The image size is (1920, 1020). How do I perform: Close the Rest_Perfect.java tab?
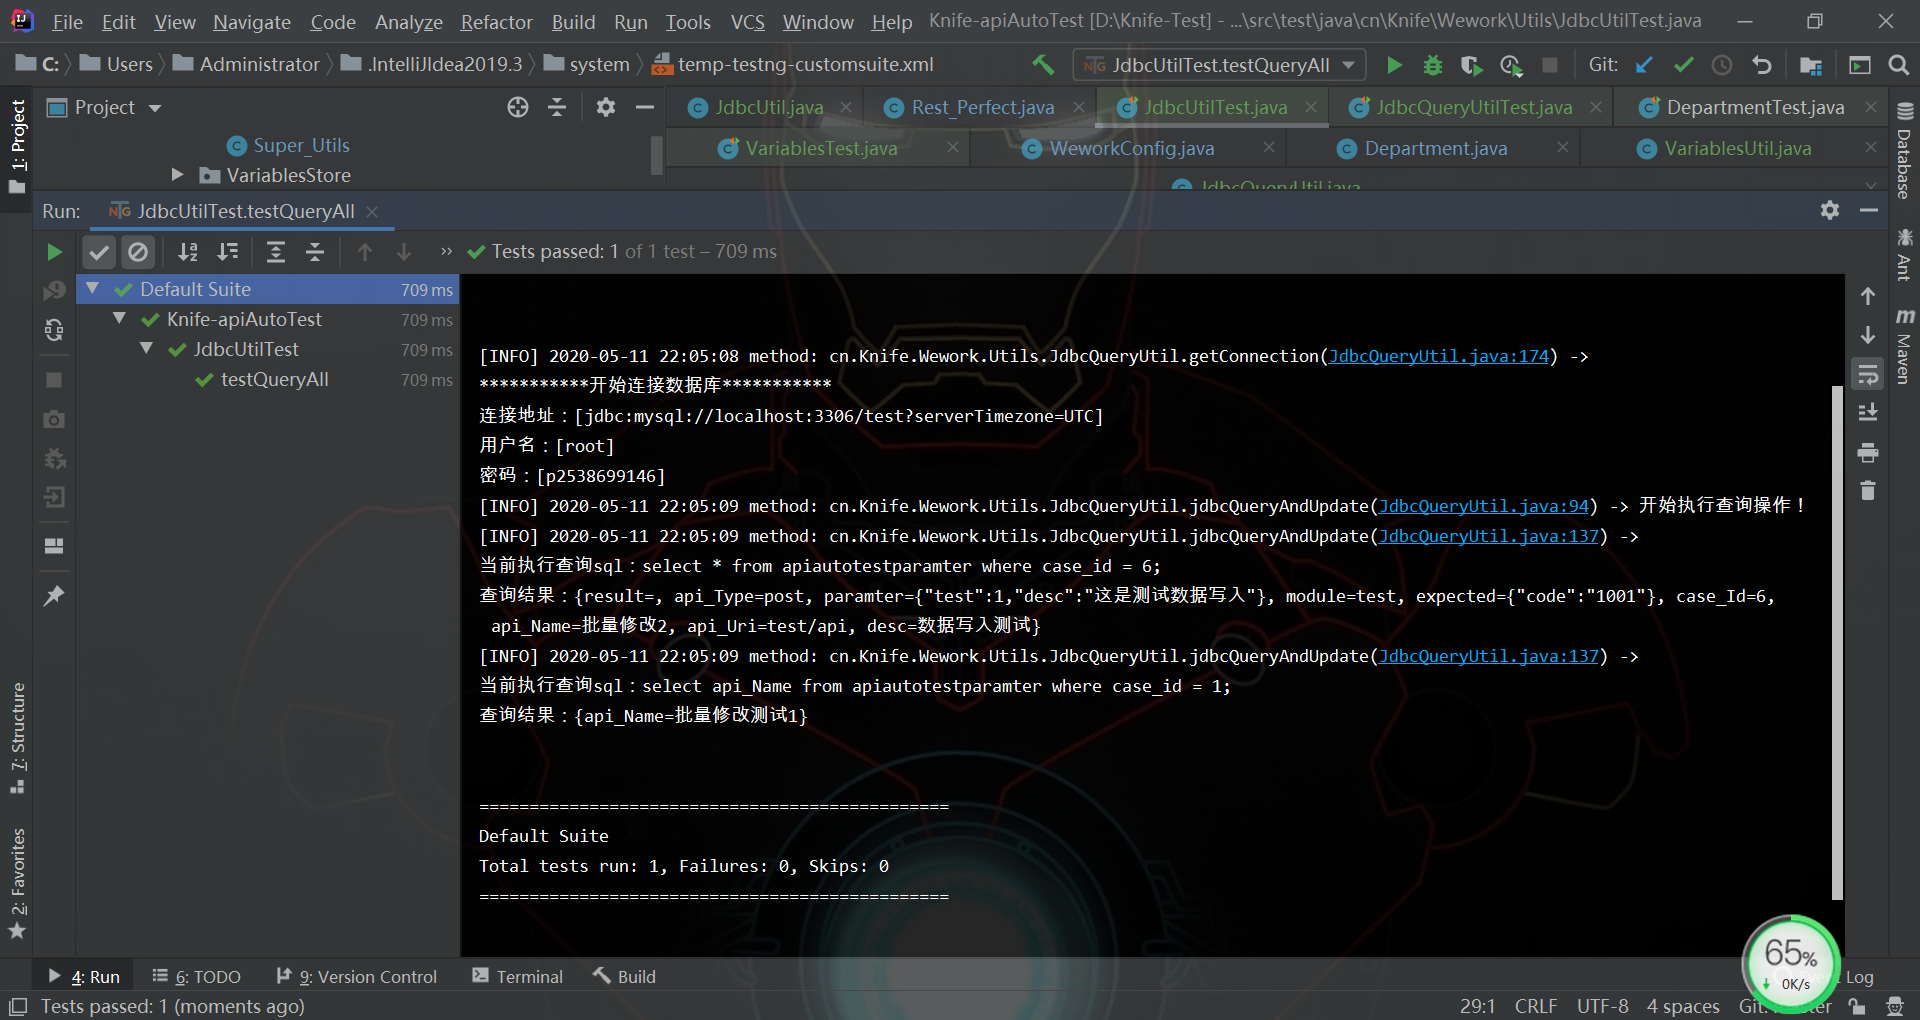coord(1079,107)
